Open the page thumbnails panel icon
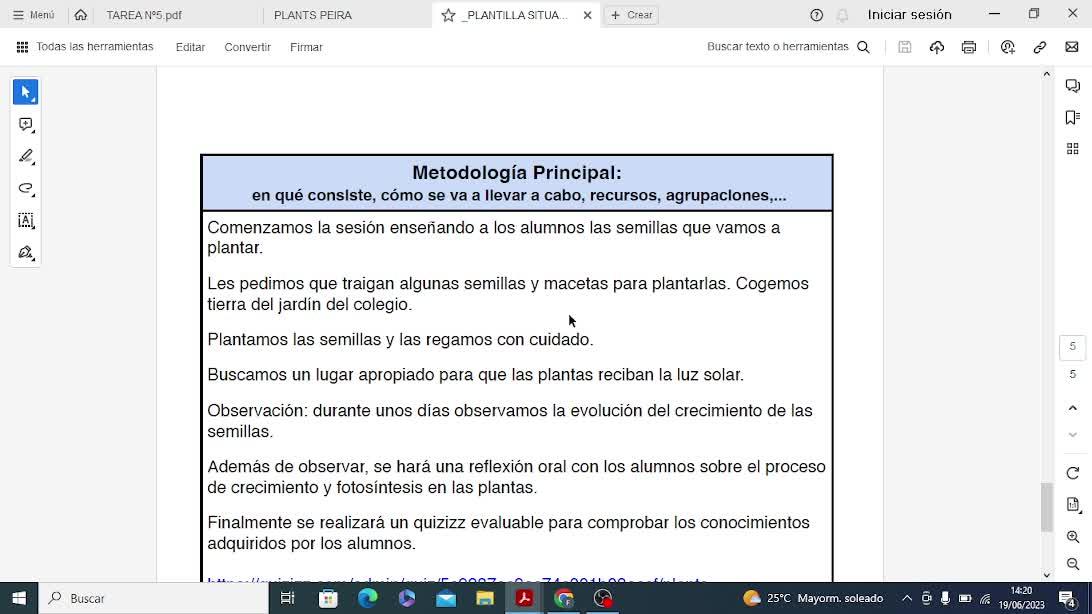Screen dimensions: 1092x614 point(1072,149)
